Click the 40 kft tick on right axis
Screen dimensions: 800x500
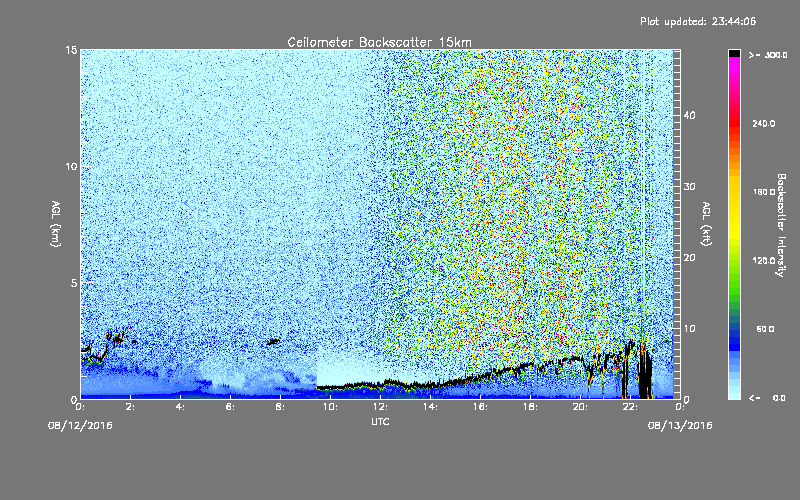pyautogui.click(x=689, y=115)
